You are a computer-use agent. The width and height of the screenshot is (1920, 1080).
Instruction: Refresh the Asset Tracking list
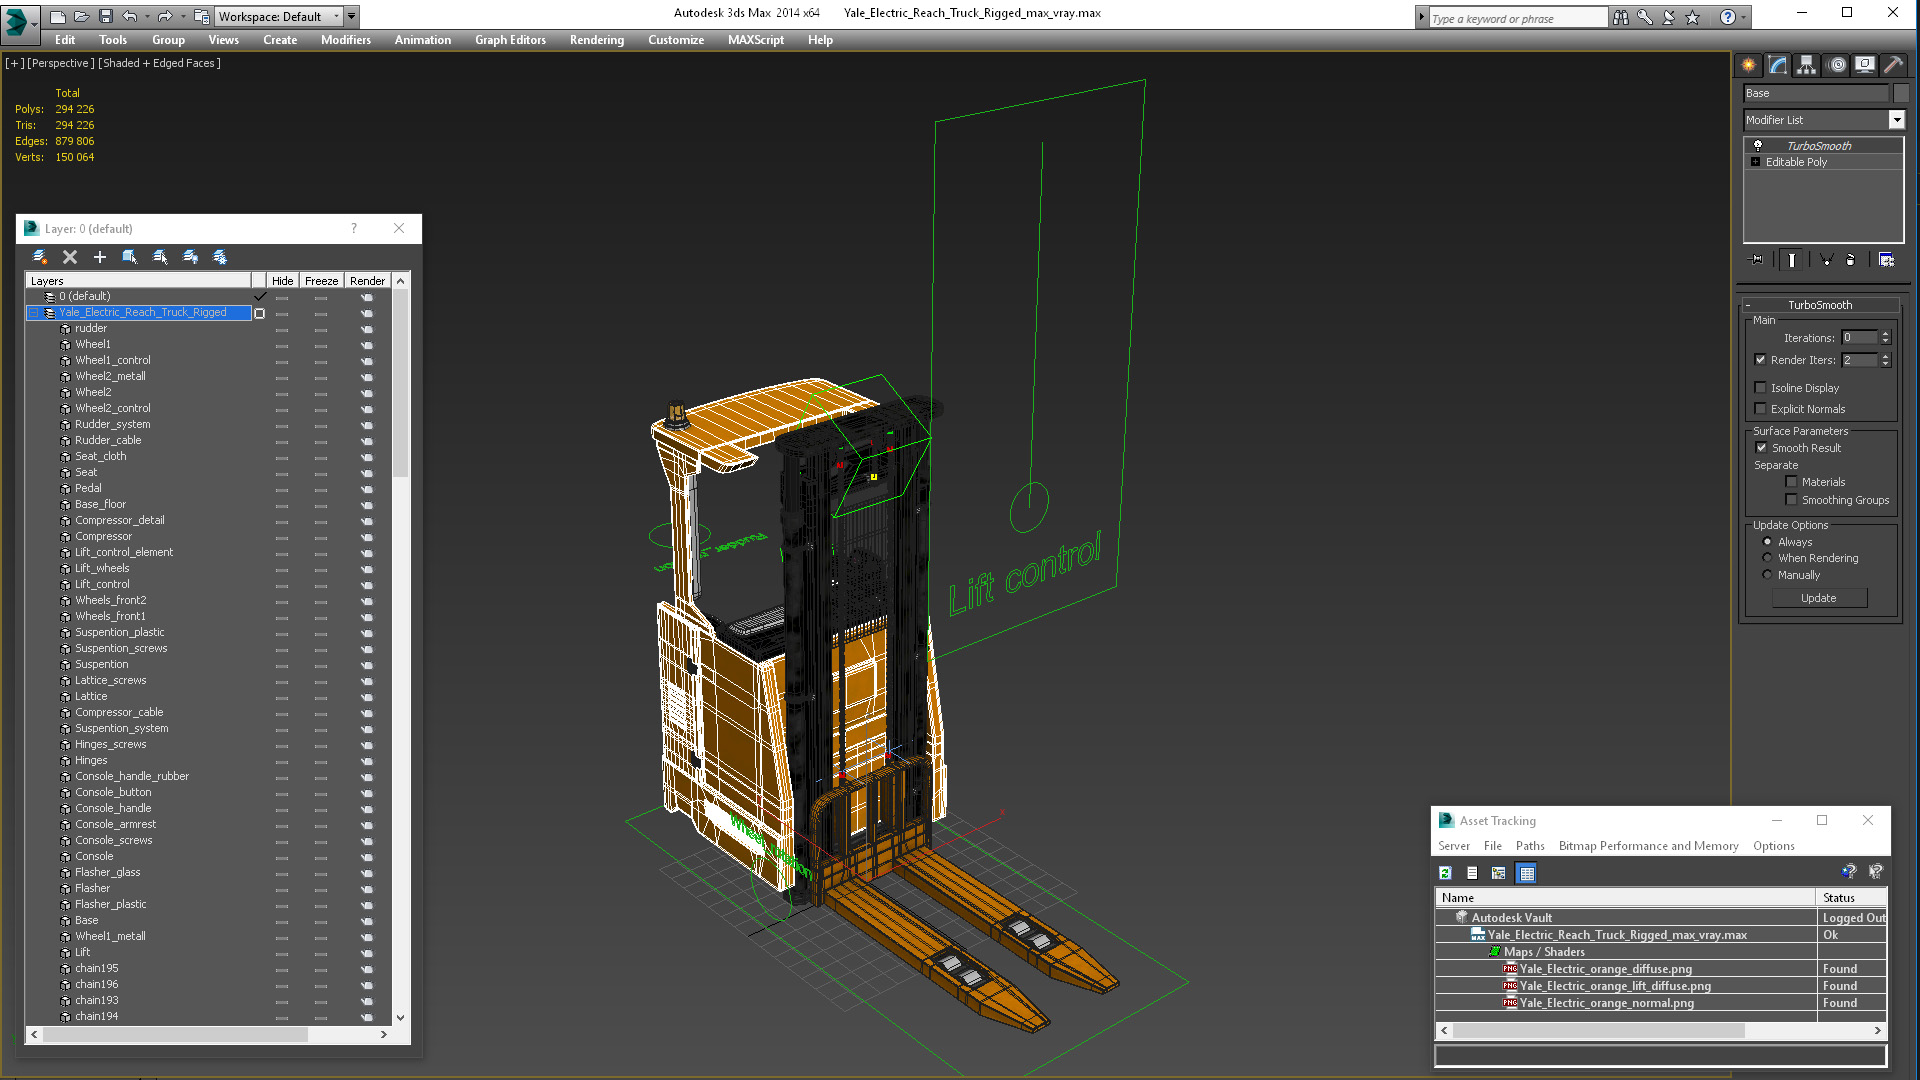(1445, 873)
